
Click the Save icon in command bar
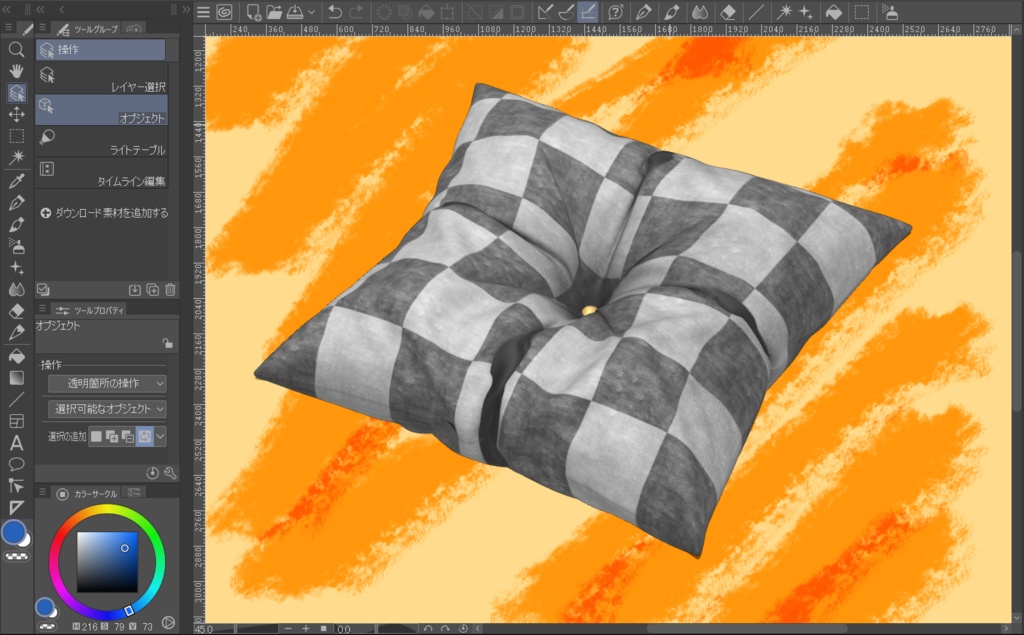295,12
